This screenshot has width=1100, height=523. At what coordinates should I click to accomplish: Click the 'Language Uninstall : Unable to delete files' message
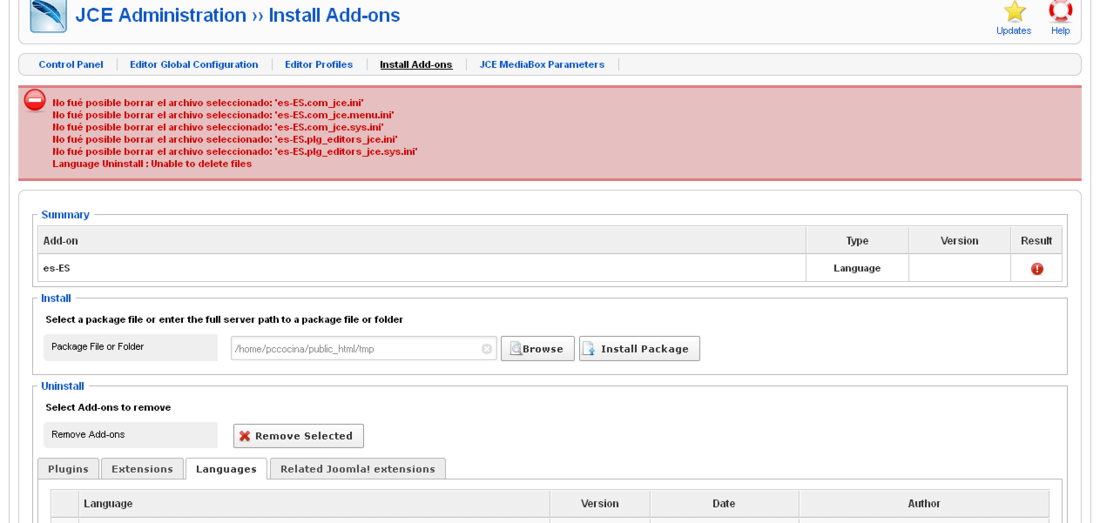pyautogui.click(x=152, y=164)
